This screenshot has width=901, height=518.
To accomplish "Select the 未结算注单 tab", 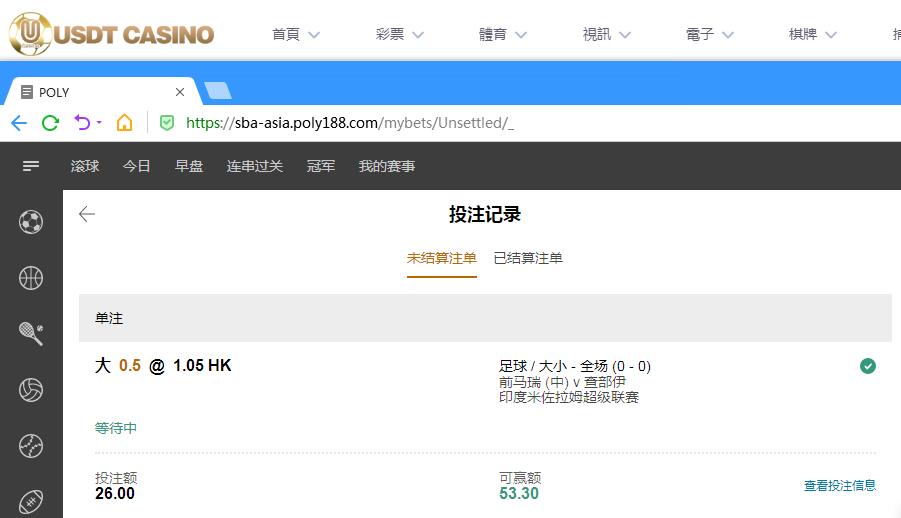I will [442, 259].
